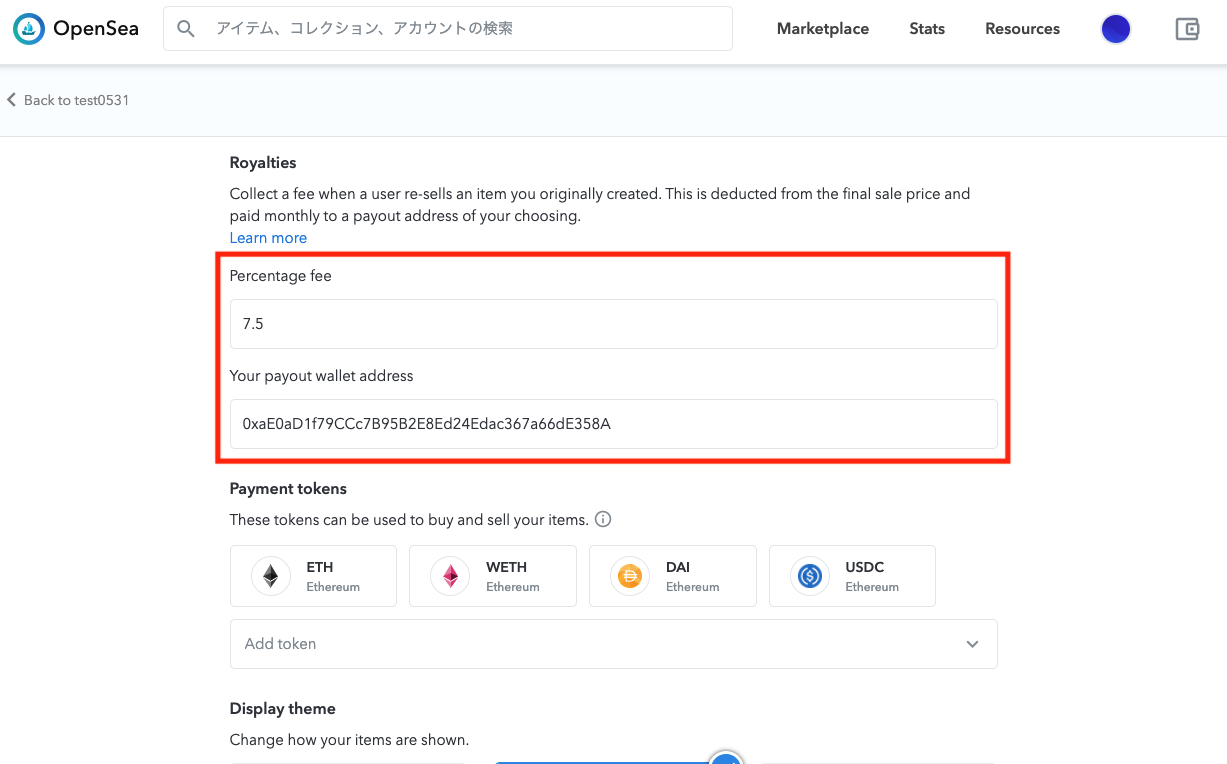Select the USDC Ethereum token card
Image resolution: width=1227 pixels, height=764 pixels.
coord(852,576)
